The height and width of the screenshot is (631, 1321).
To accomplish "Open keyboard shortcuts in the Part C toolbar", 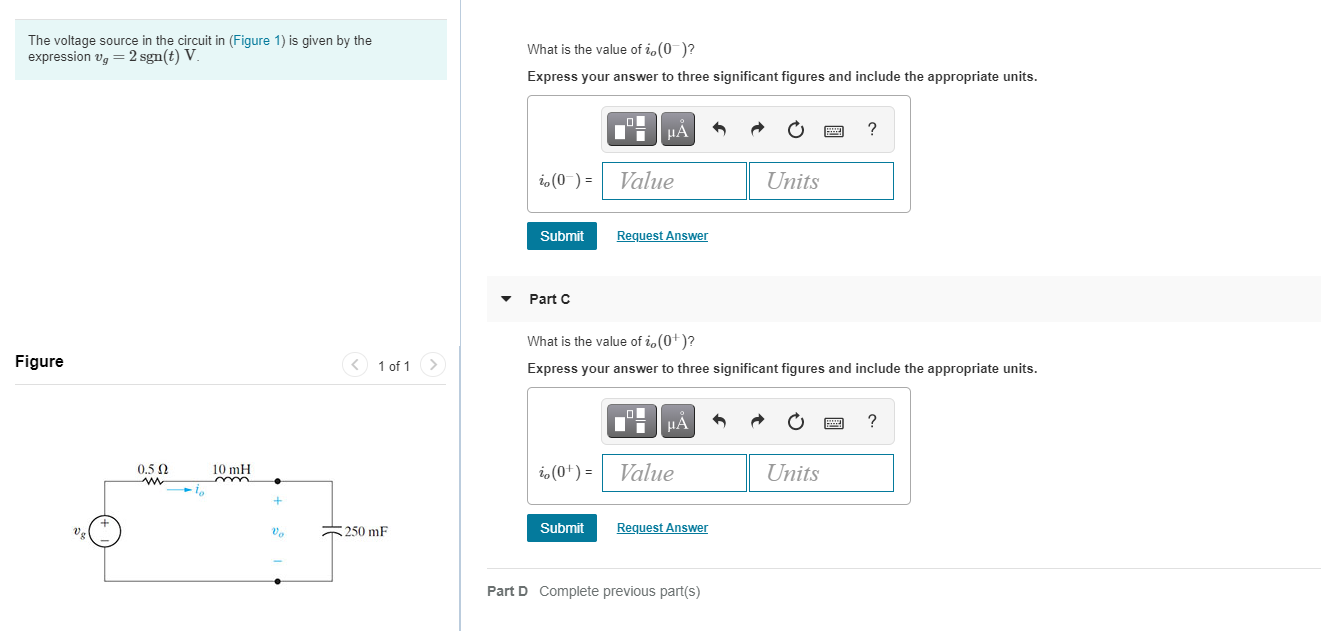I will 834,422.
